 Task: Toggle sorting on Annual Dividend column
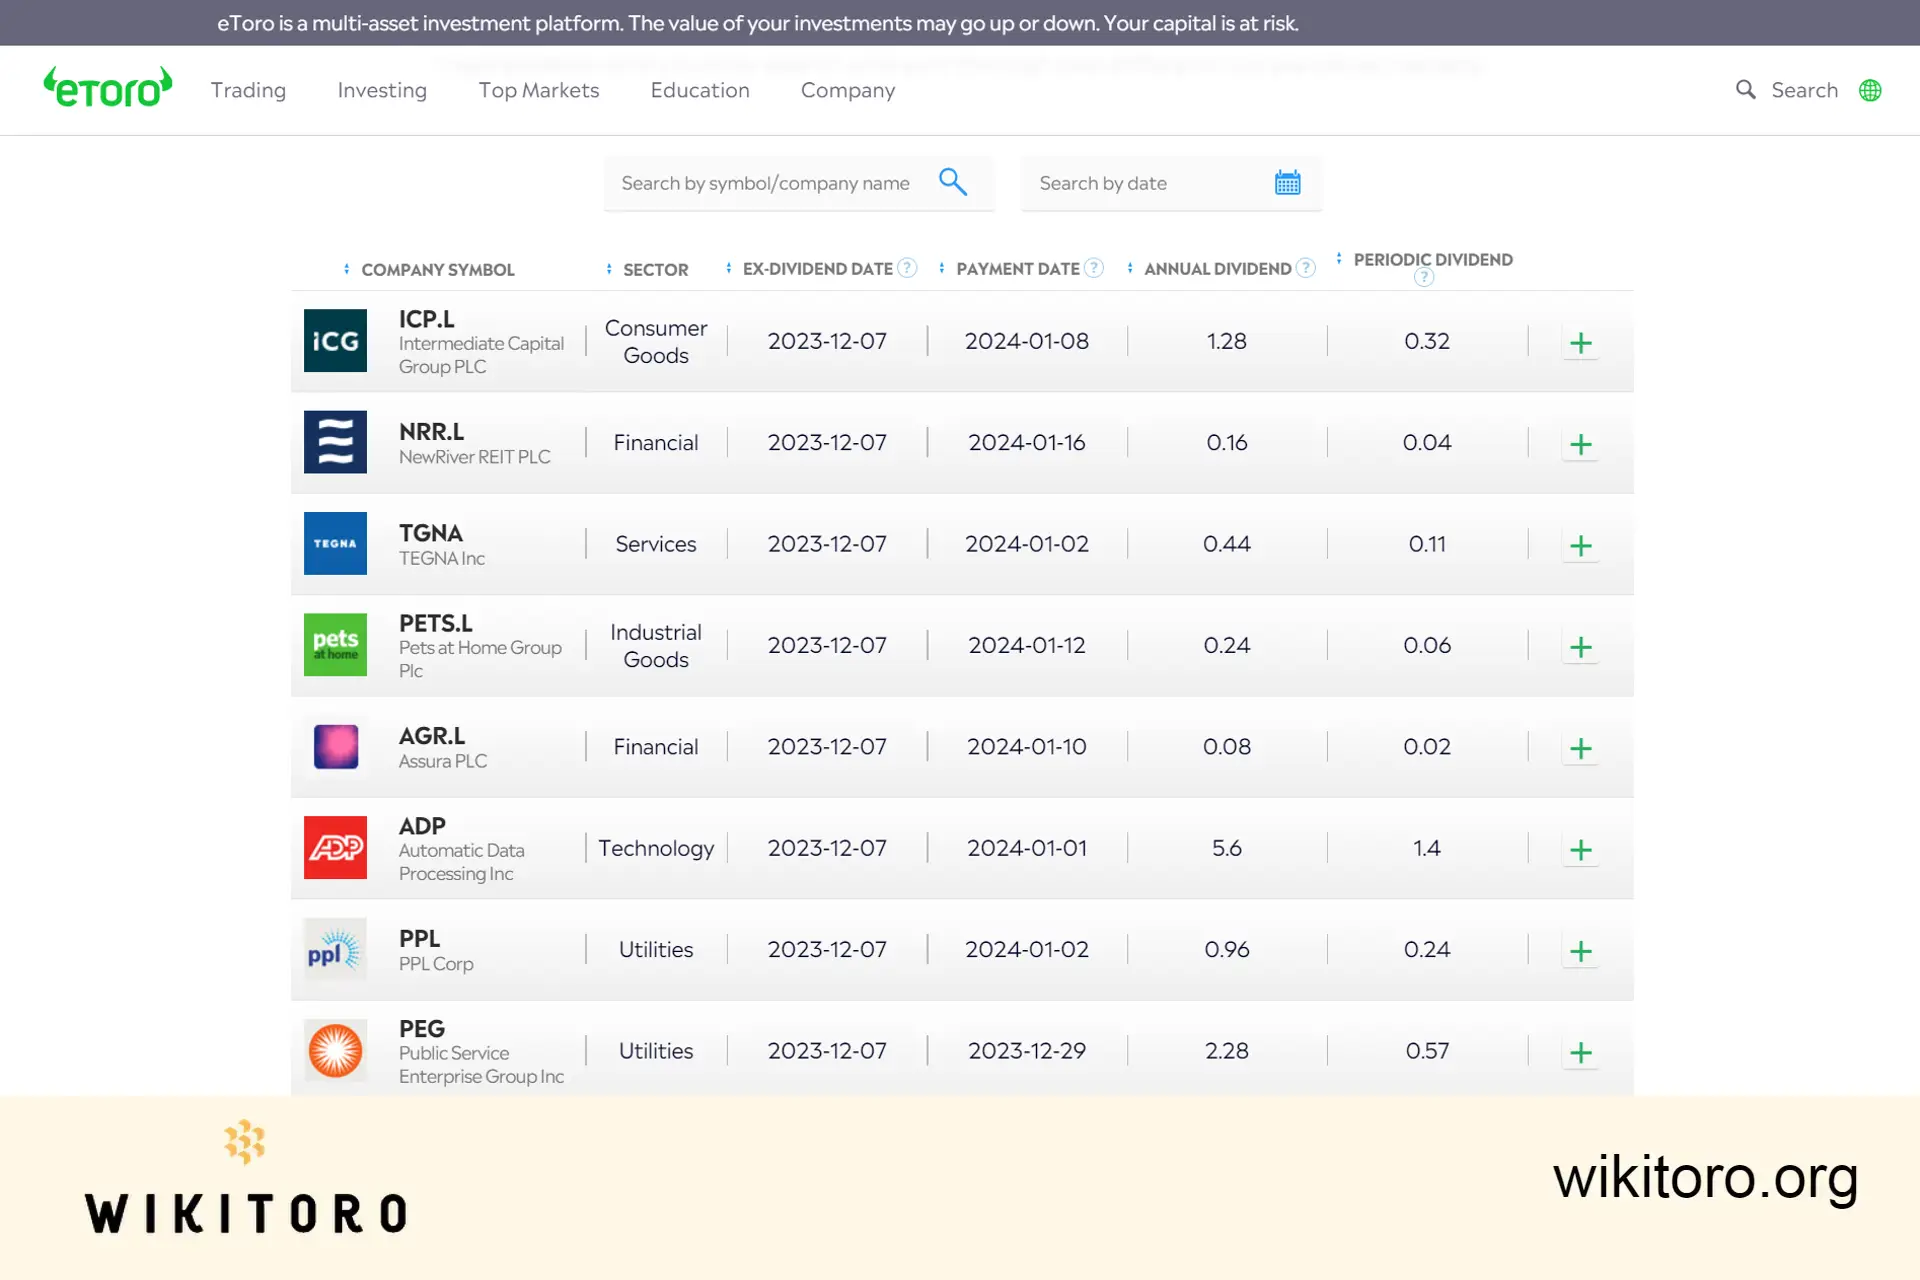(1128, 268)
